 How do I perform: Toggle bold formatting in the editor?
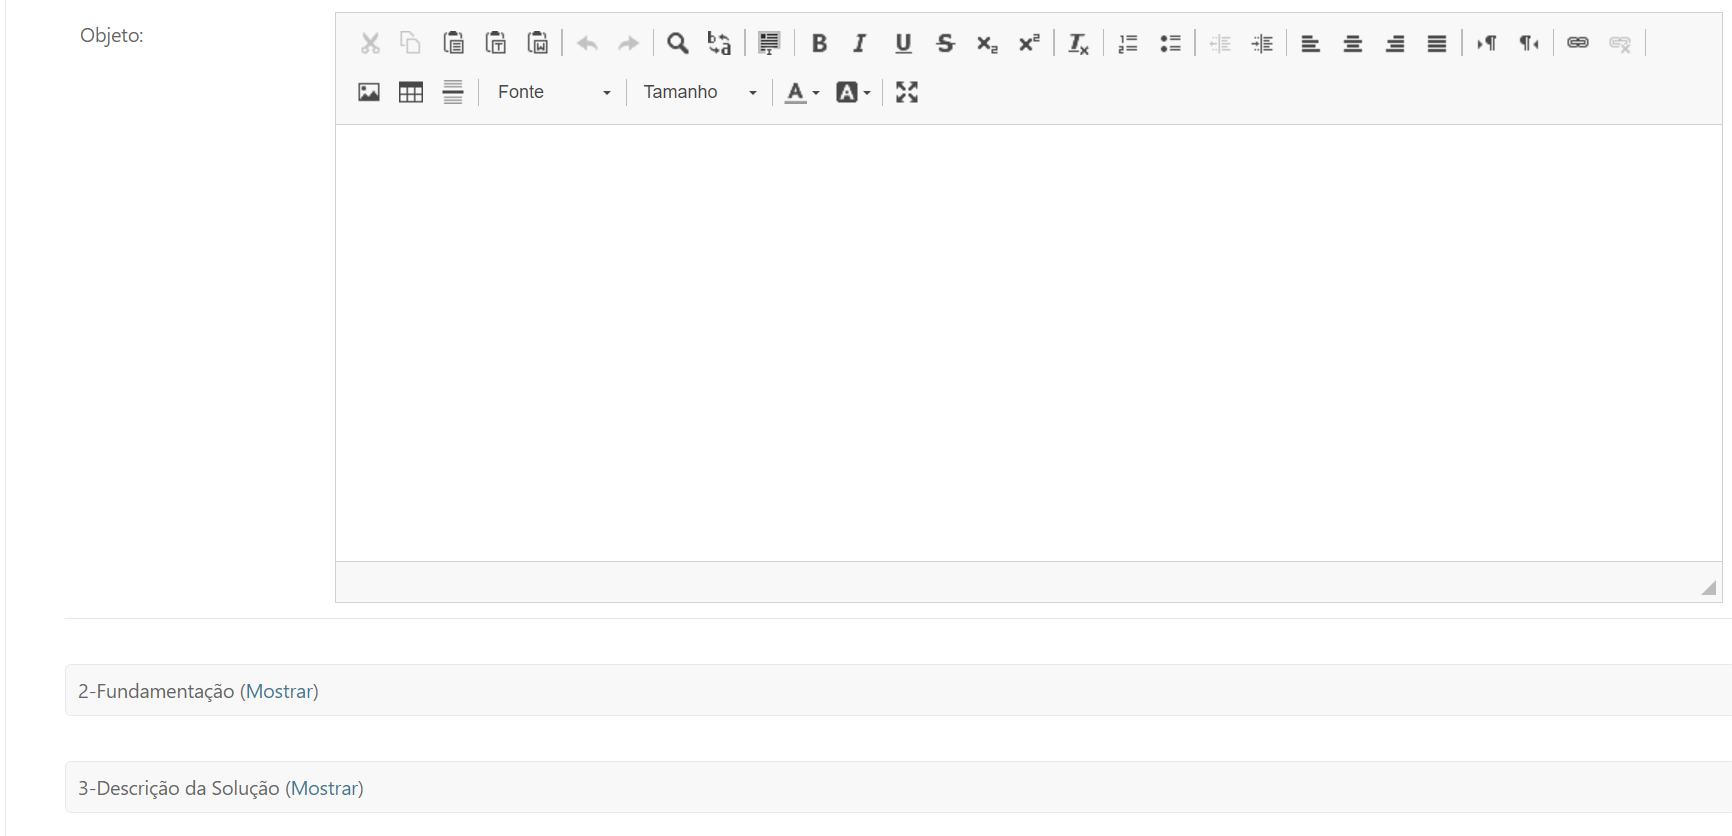click(819, 43)
